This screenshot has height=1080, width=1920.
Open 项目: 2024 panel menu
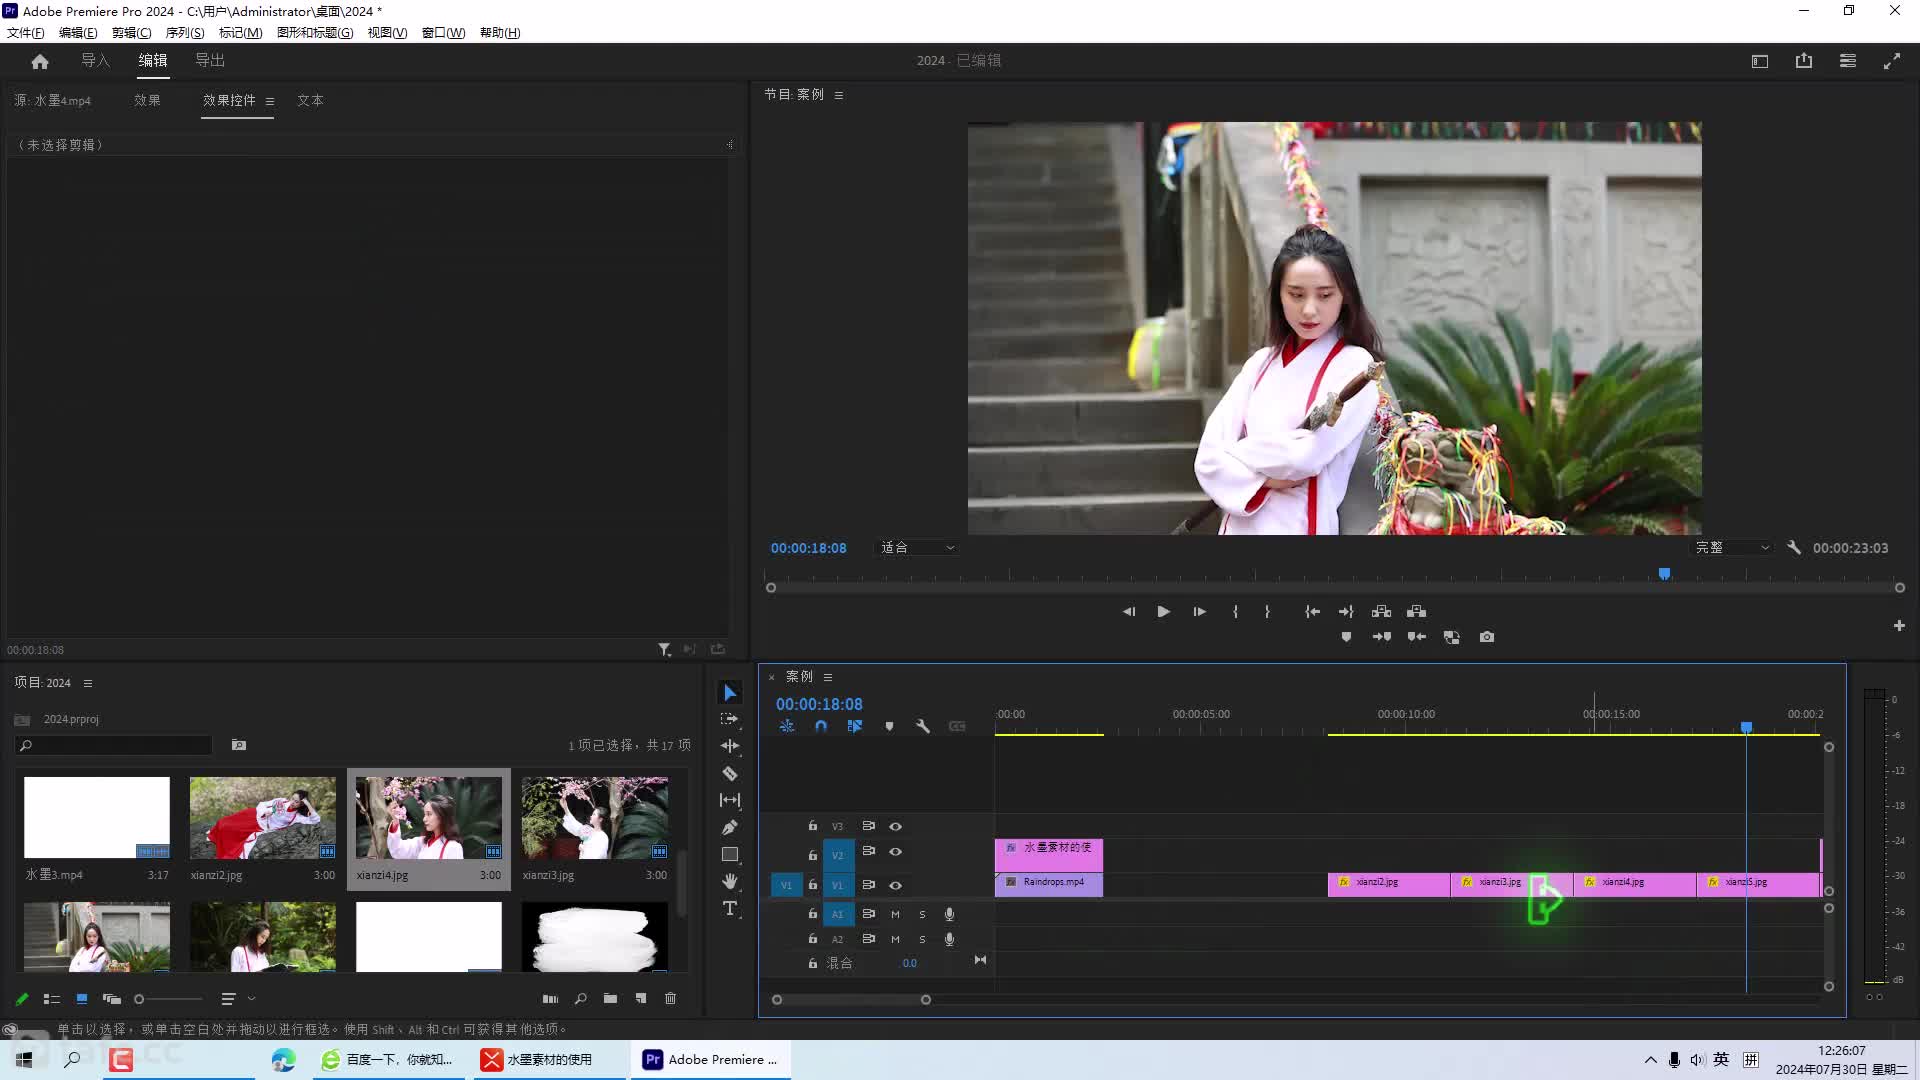[88, 683]
